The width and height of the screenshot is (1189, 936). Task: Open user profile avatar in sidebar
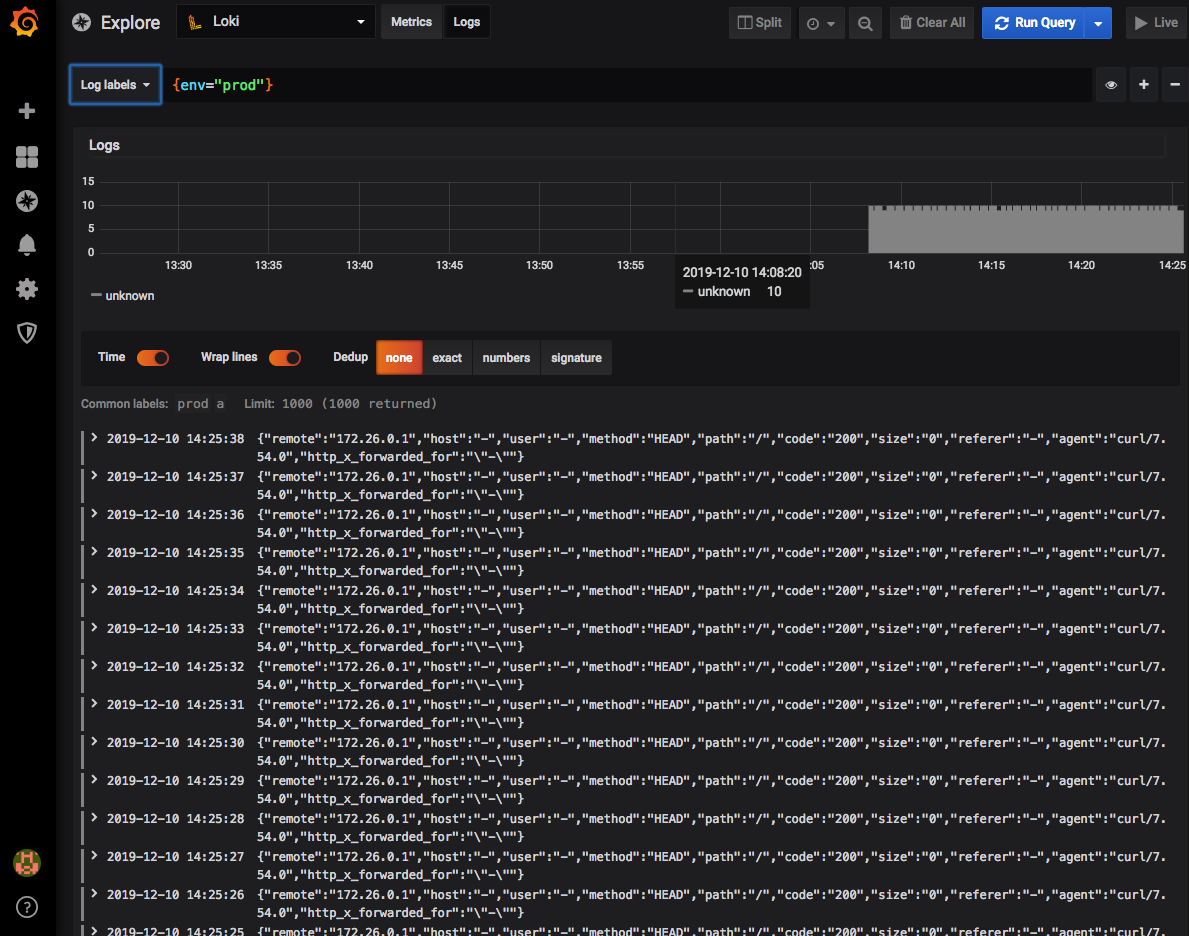click(27, 862)
